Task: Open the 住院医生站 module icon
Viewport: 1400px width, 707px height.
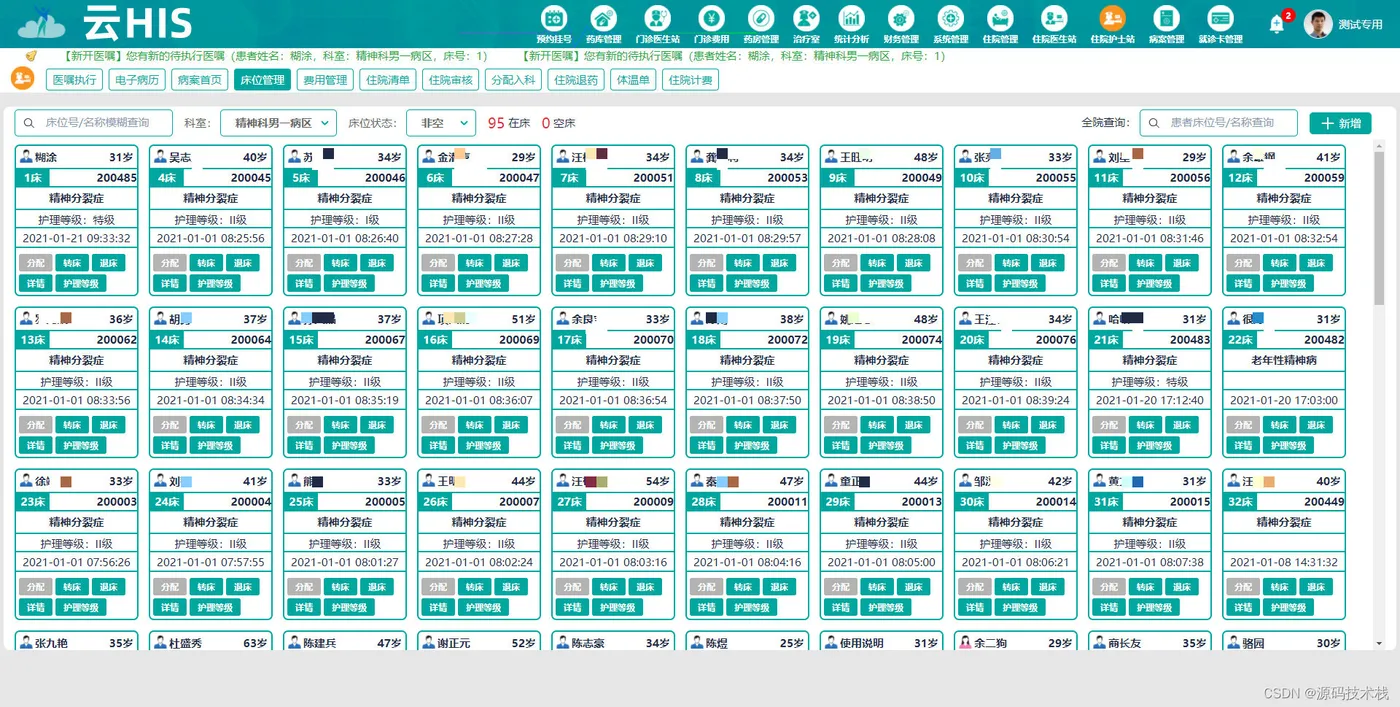Action: click(x=1054, y=17)
